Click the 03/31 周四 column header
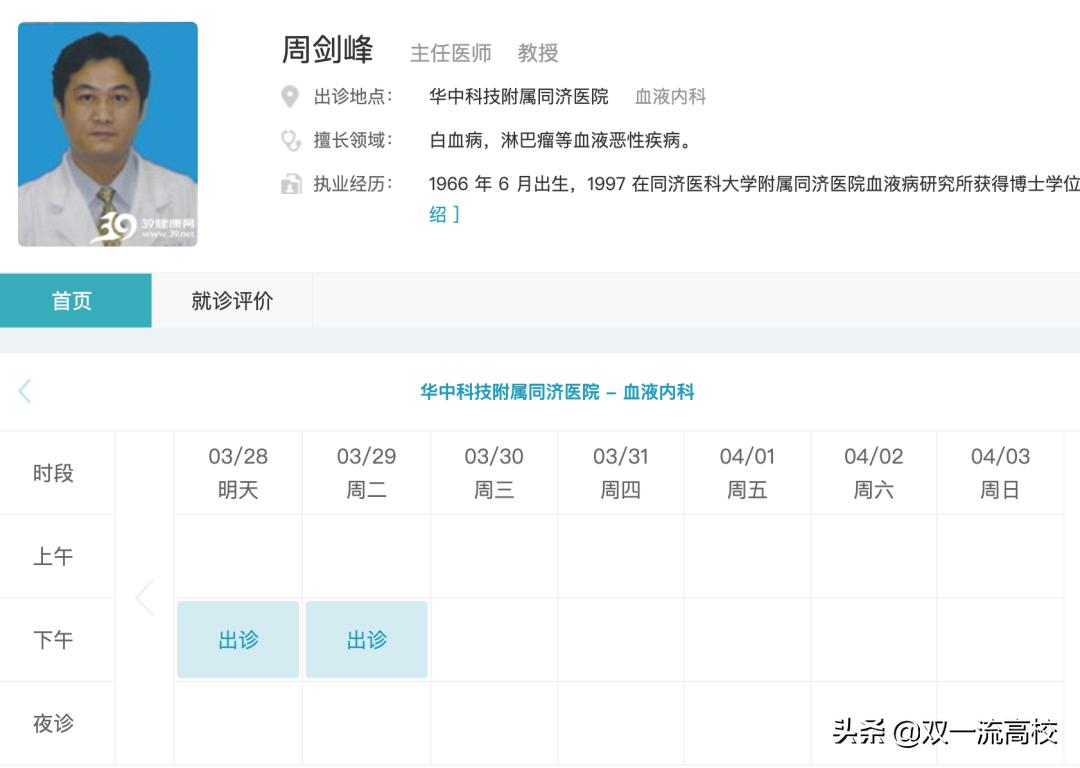This screenshot has height=768, width=1080. (621, 473)
